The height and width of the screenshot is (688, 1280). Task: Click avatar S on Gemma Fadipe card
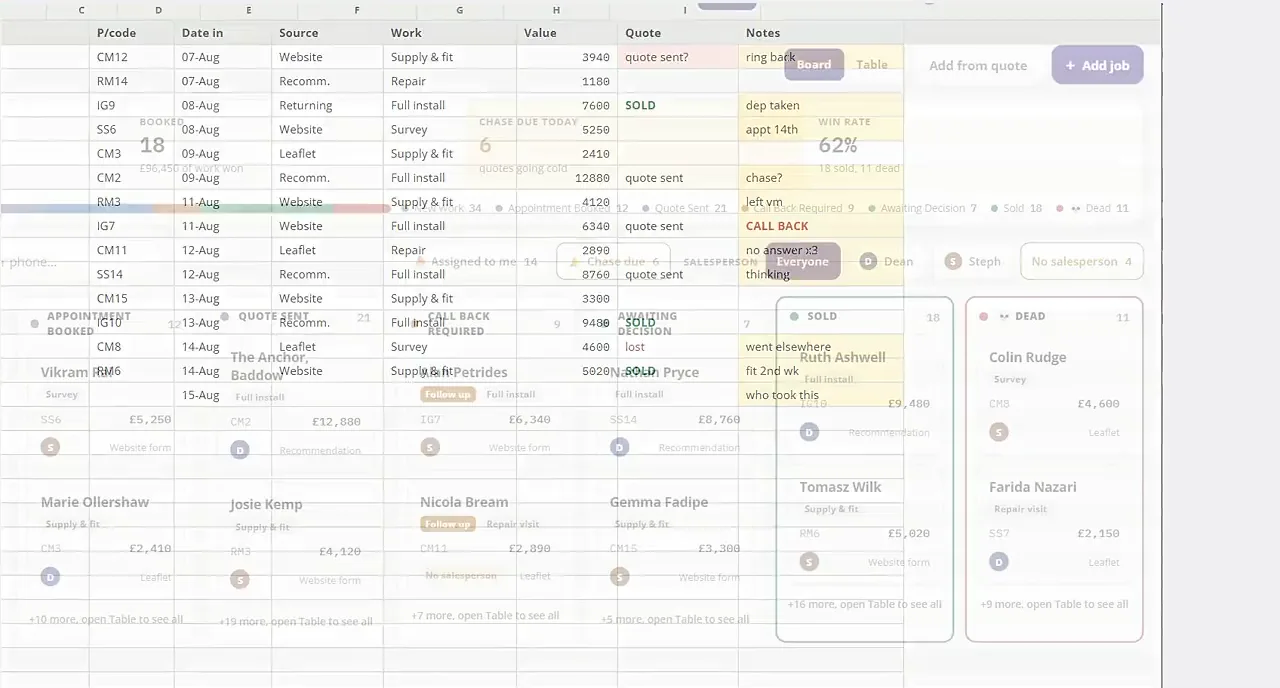click(619, 577)
